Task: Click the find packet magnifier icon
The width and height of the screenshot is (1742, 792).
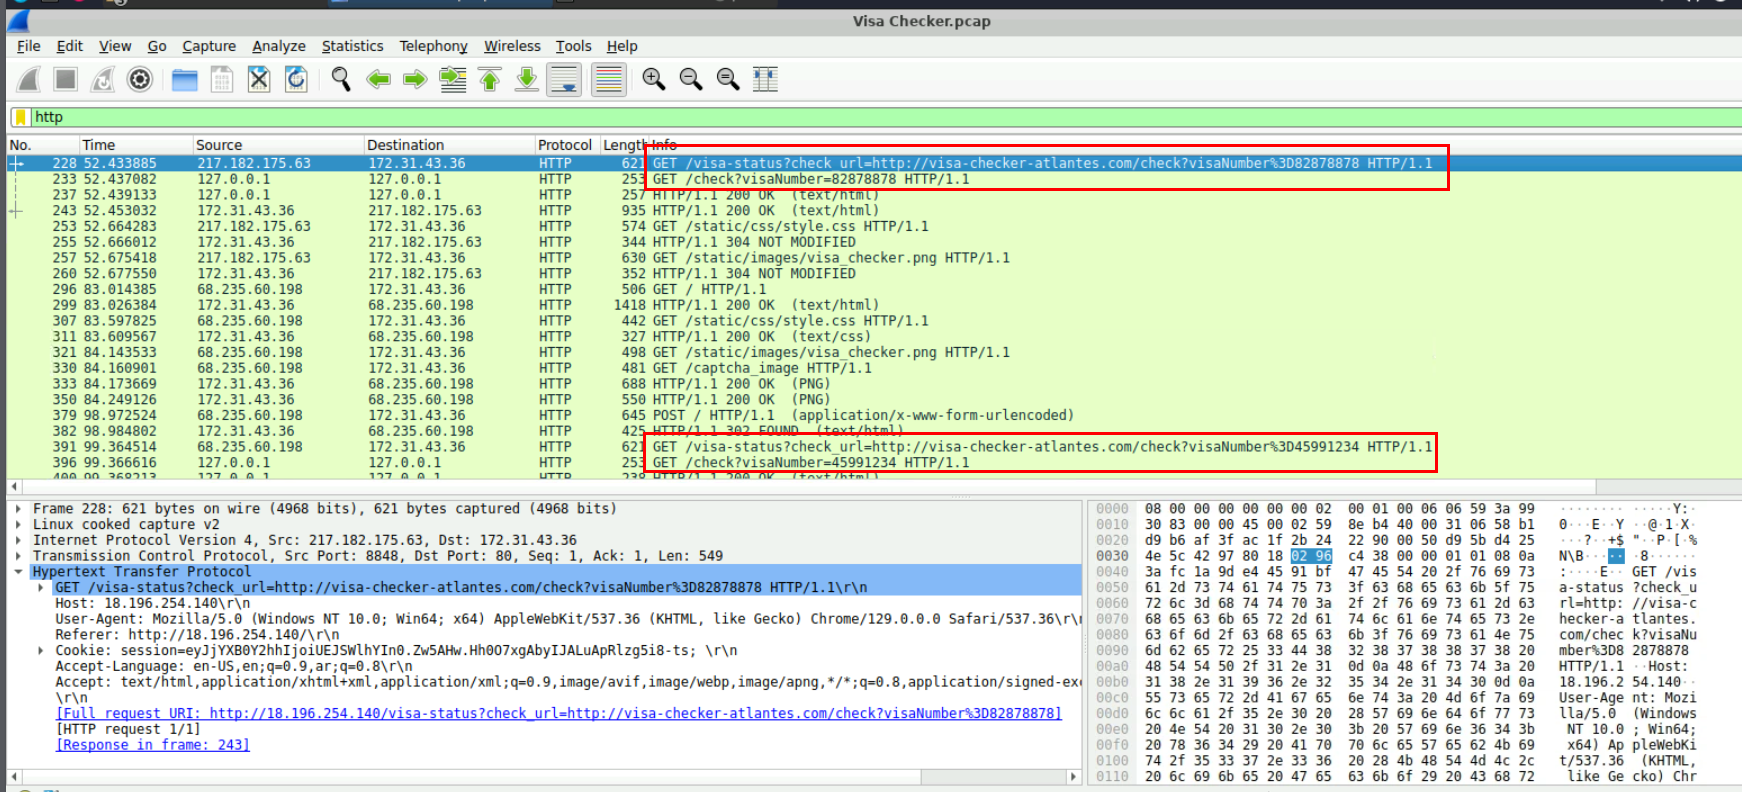Action: click(341, 80)
